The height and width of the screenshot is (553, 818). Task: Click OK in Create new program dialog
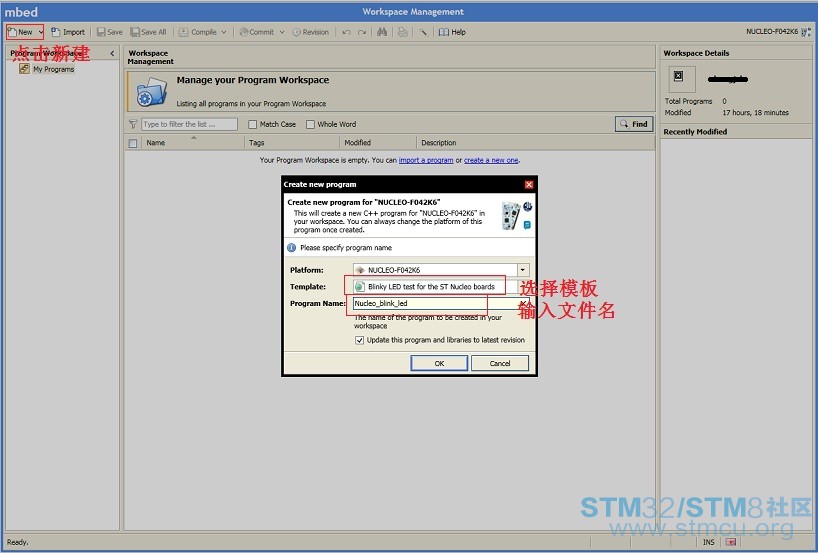(439, 363)
